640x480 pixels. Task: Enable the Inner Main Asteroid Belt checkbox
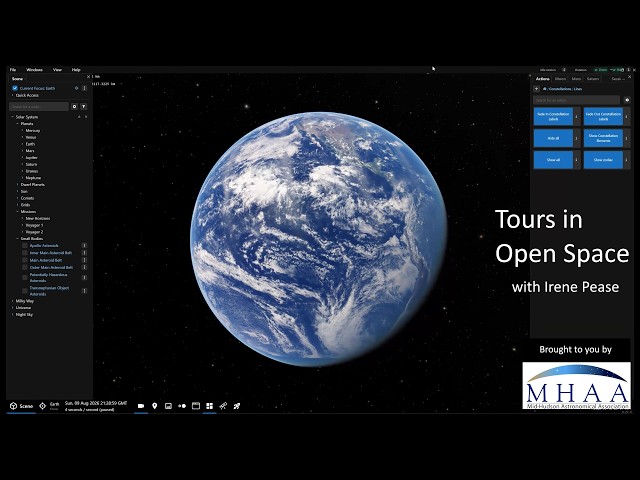point(25,253)
